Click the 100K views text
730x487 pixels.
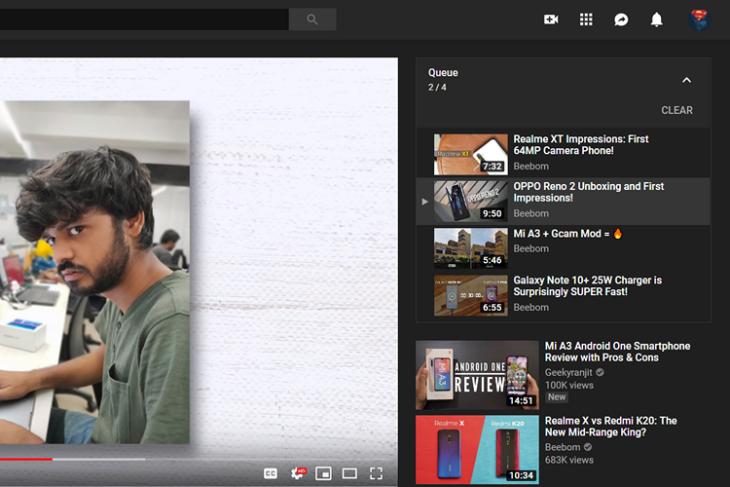[x=569, y=386]
